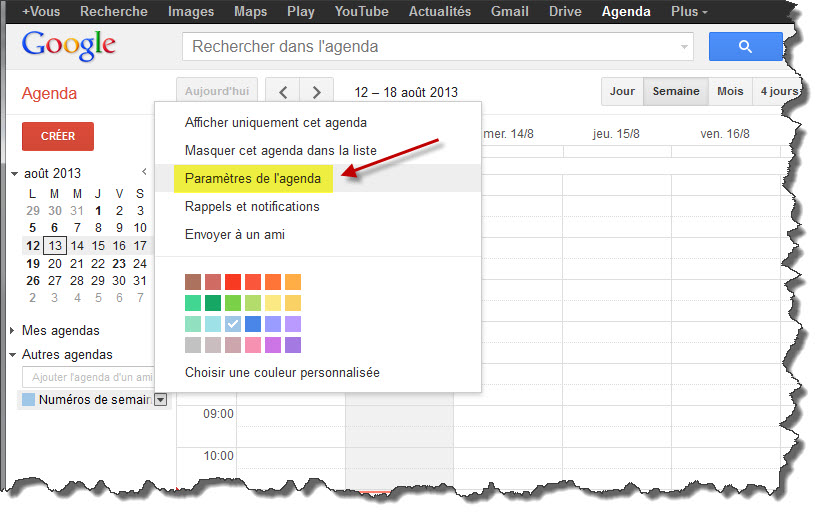Image resolution: width=826 pixels, height=520 pixels.
Task: Open Gmail from top bar
Action: [509, 12]
